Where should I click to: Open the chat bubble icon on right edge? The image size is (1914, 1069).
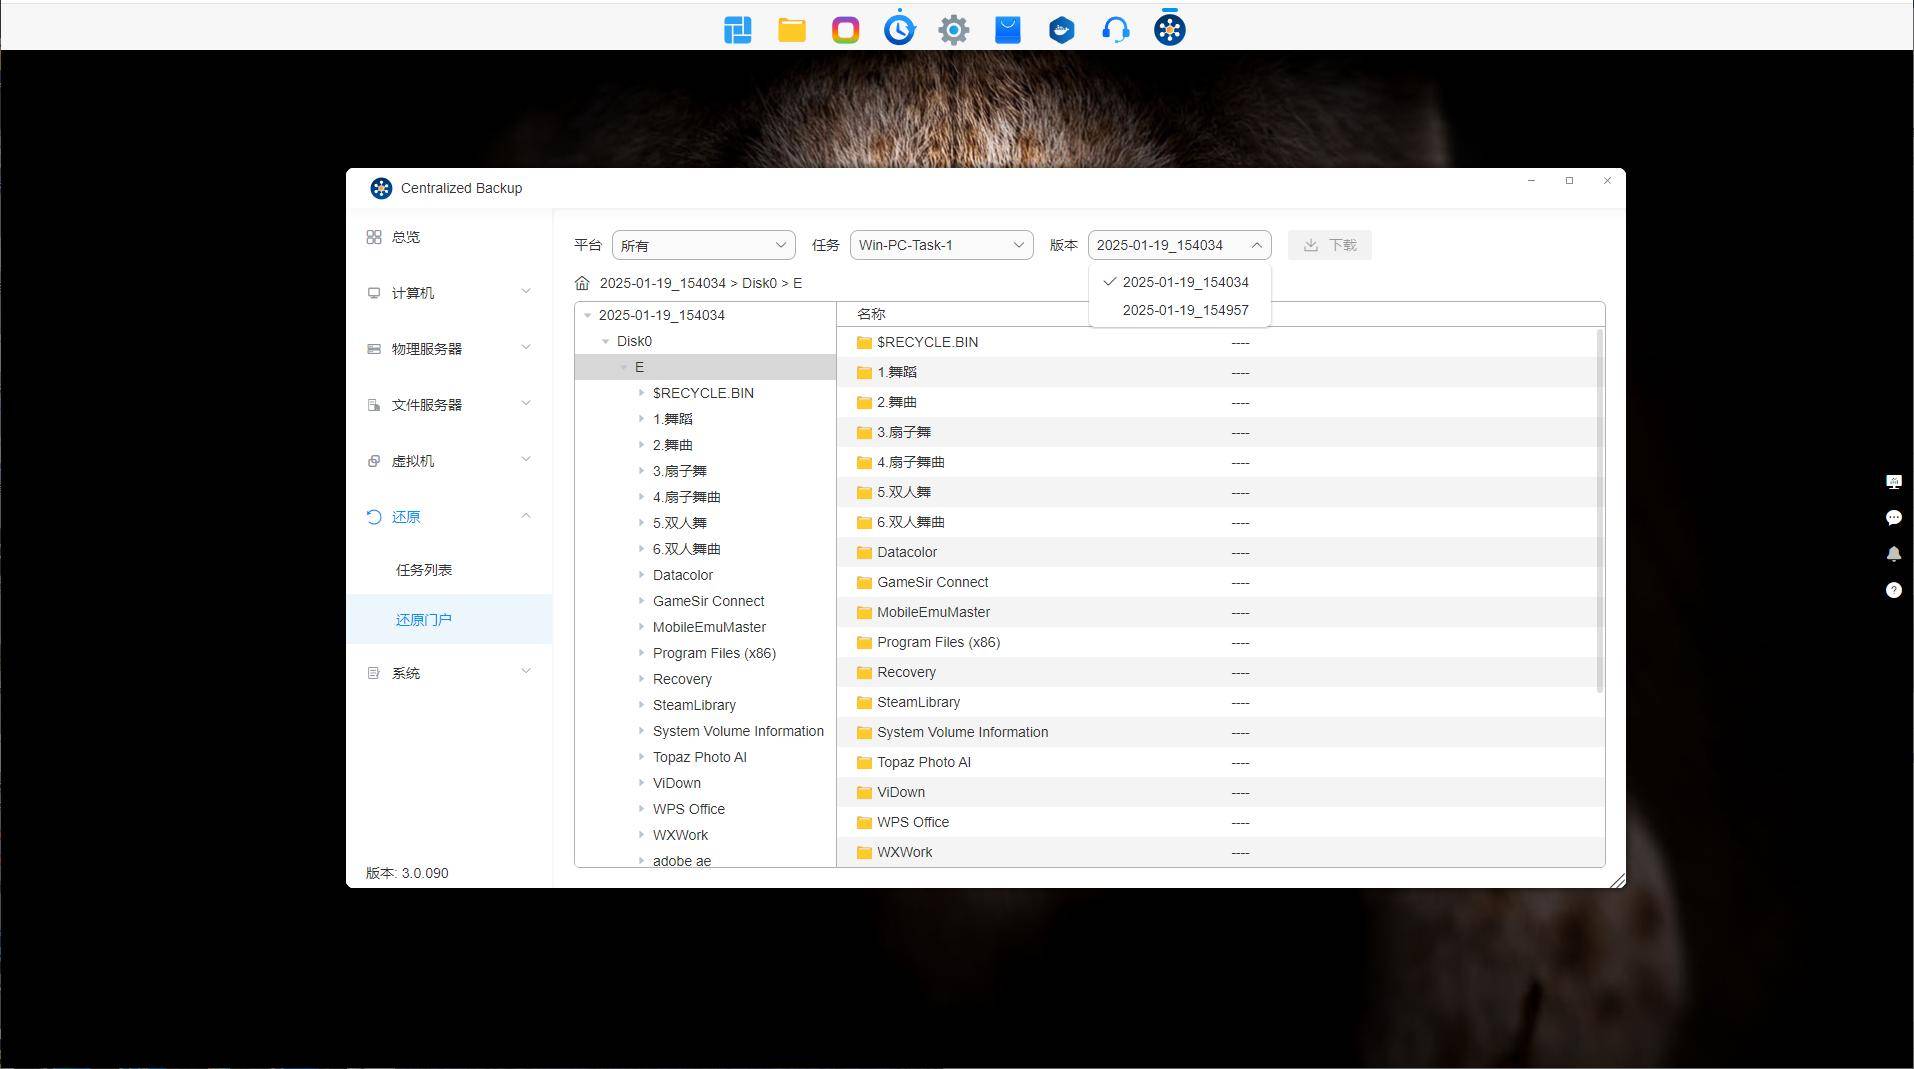tap(1893, 518)
